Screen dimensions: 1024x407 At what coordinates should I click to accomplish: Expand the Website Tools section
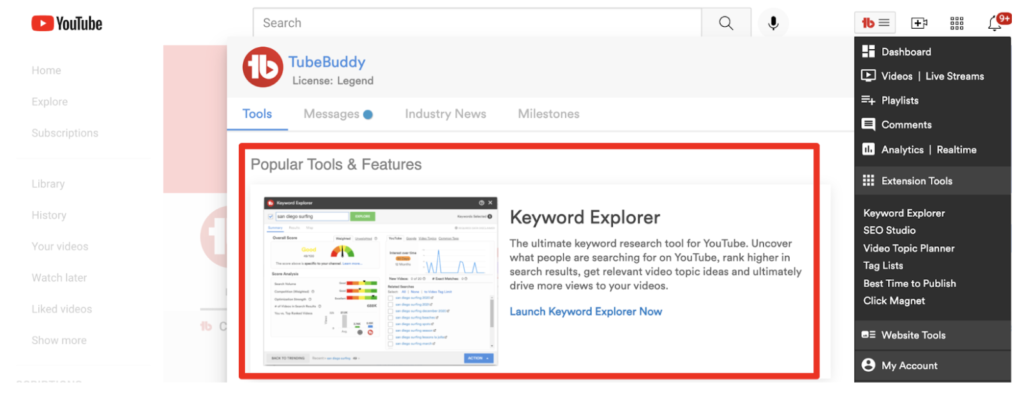(x=912, y=335)
